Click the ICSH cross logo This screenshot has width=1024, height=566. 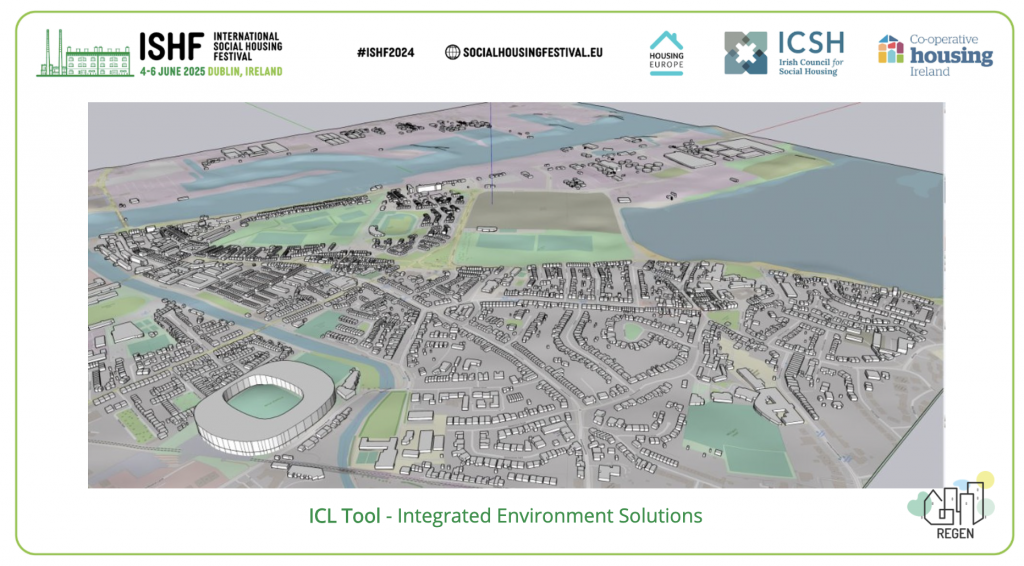click(x=745, y=53)
